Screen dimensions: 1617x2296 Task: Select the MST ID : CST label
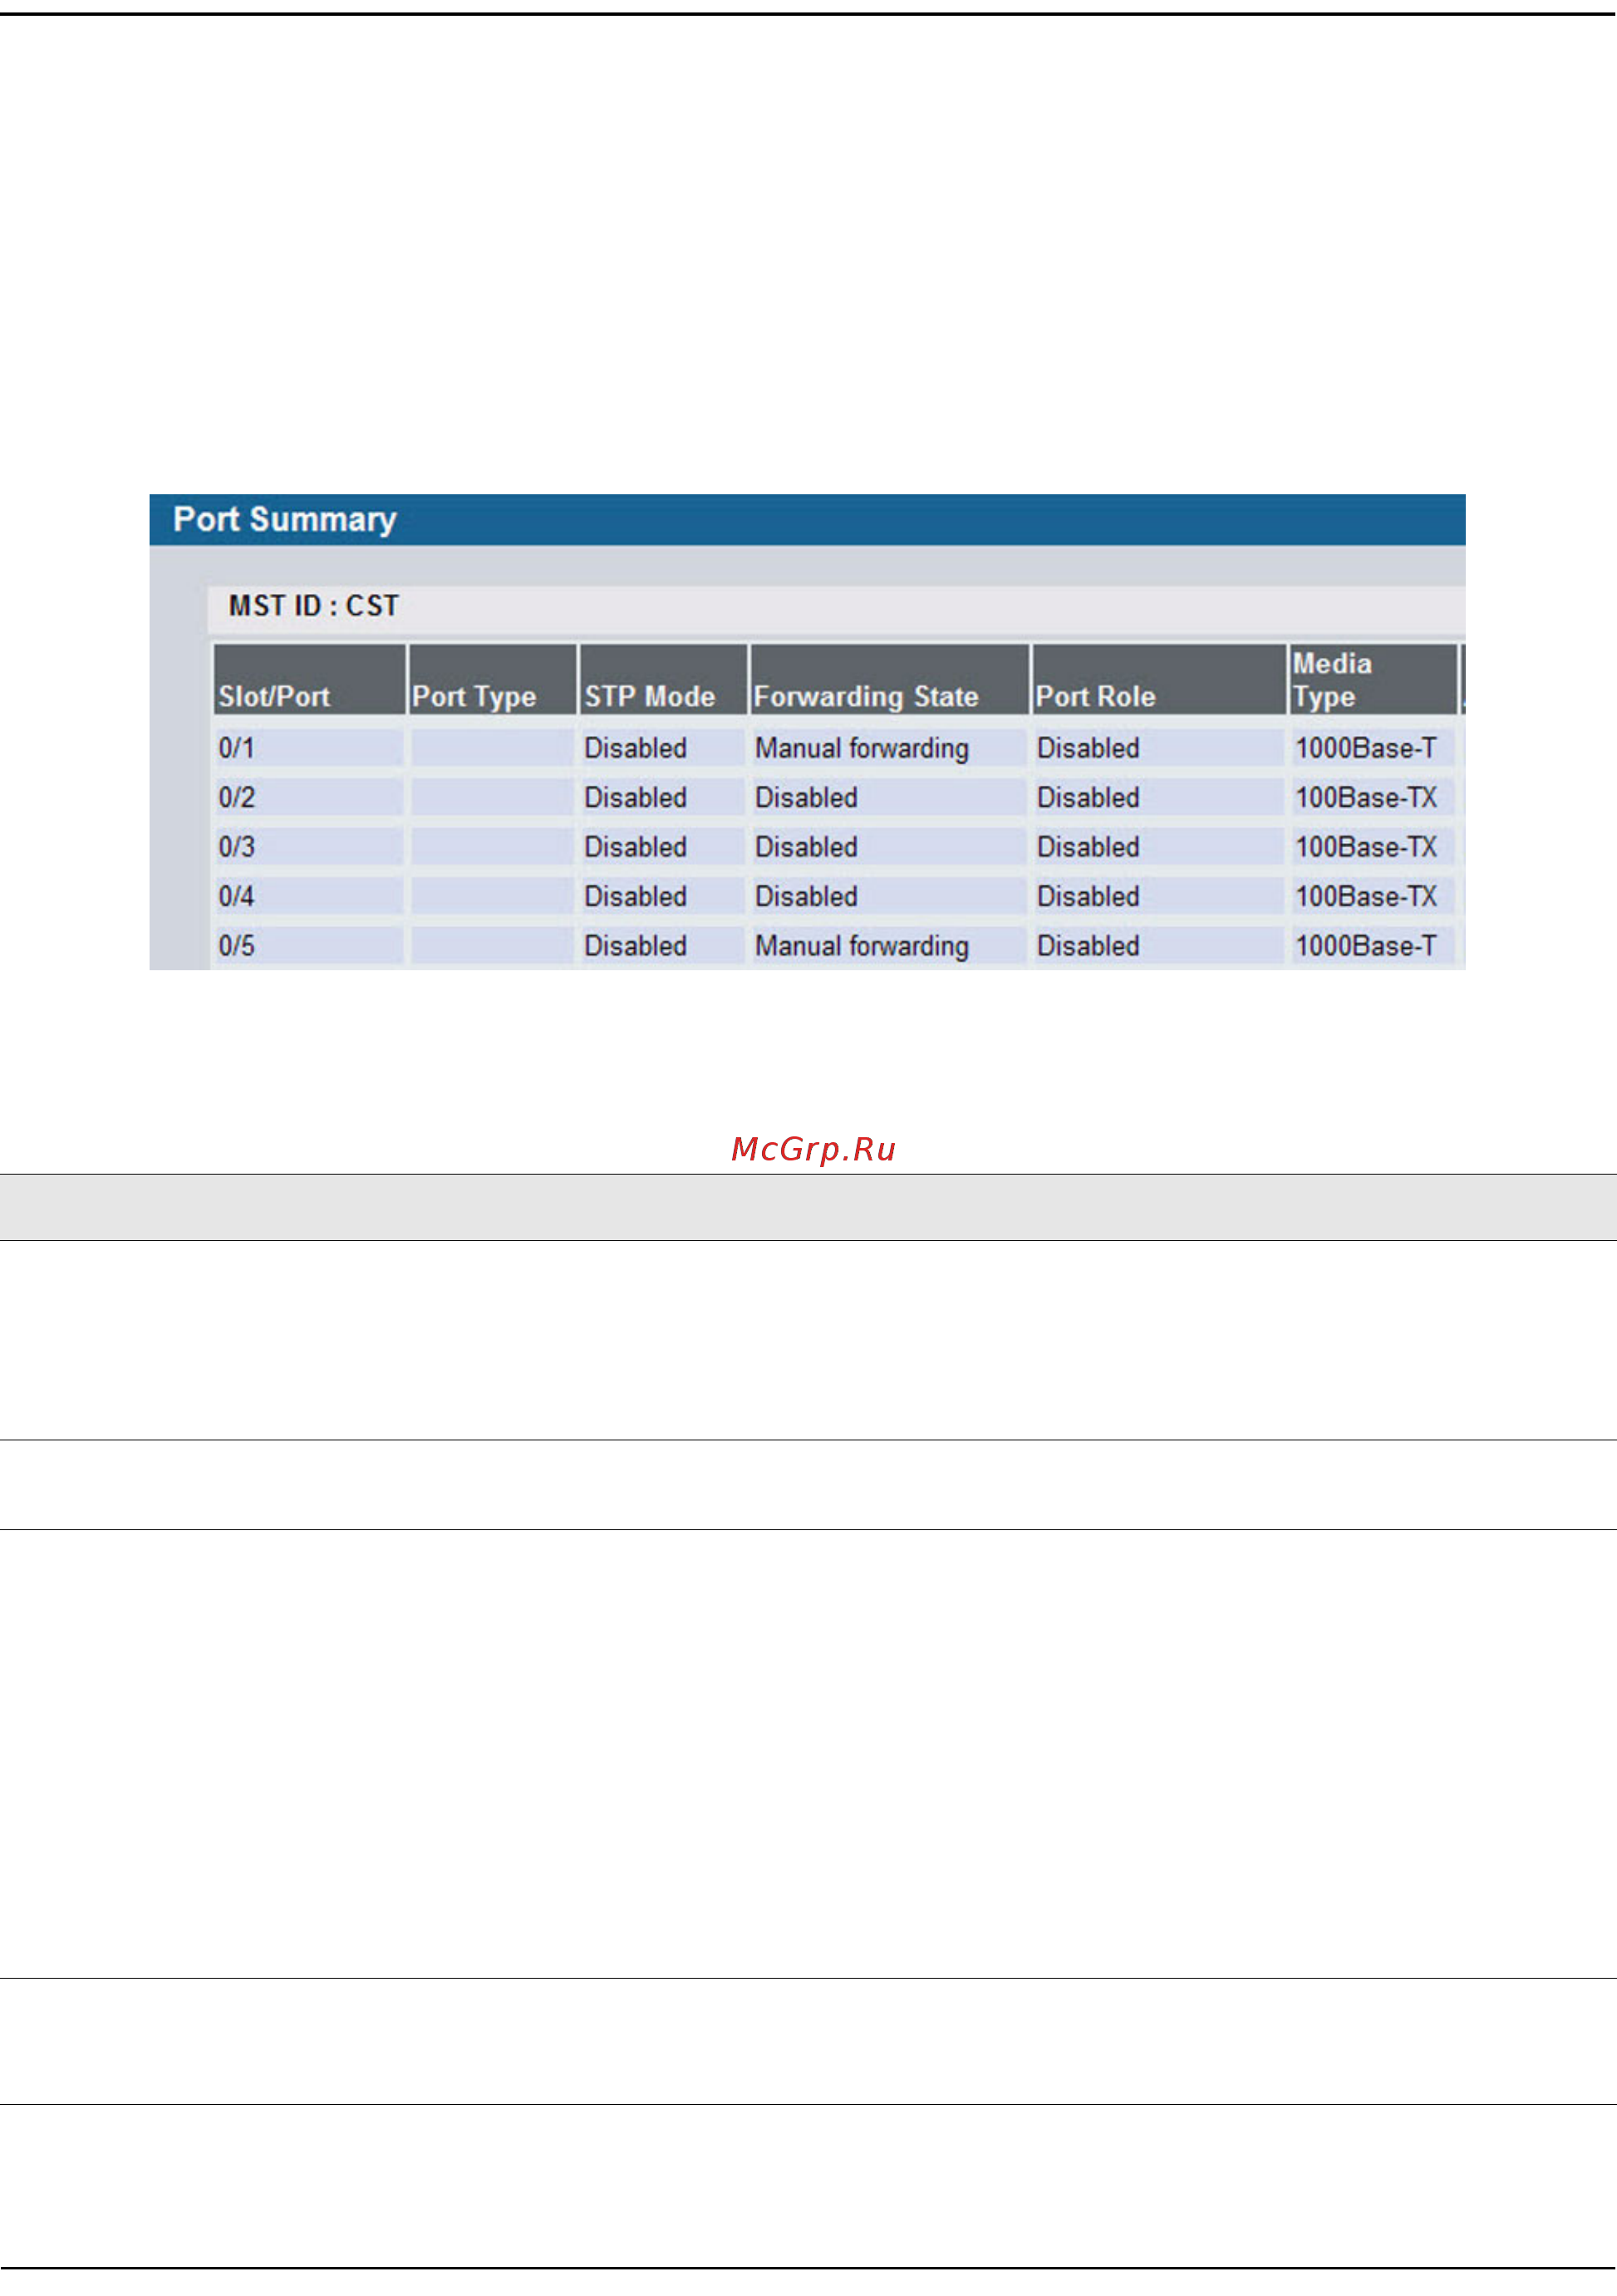coord(314,606)
